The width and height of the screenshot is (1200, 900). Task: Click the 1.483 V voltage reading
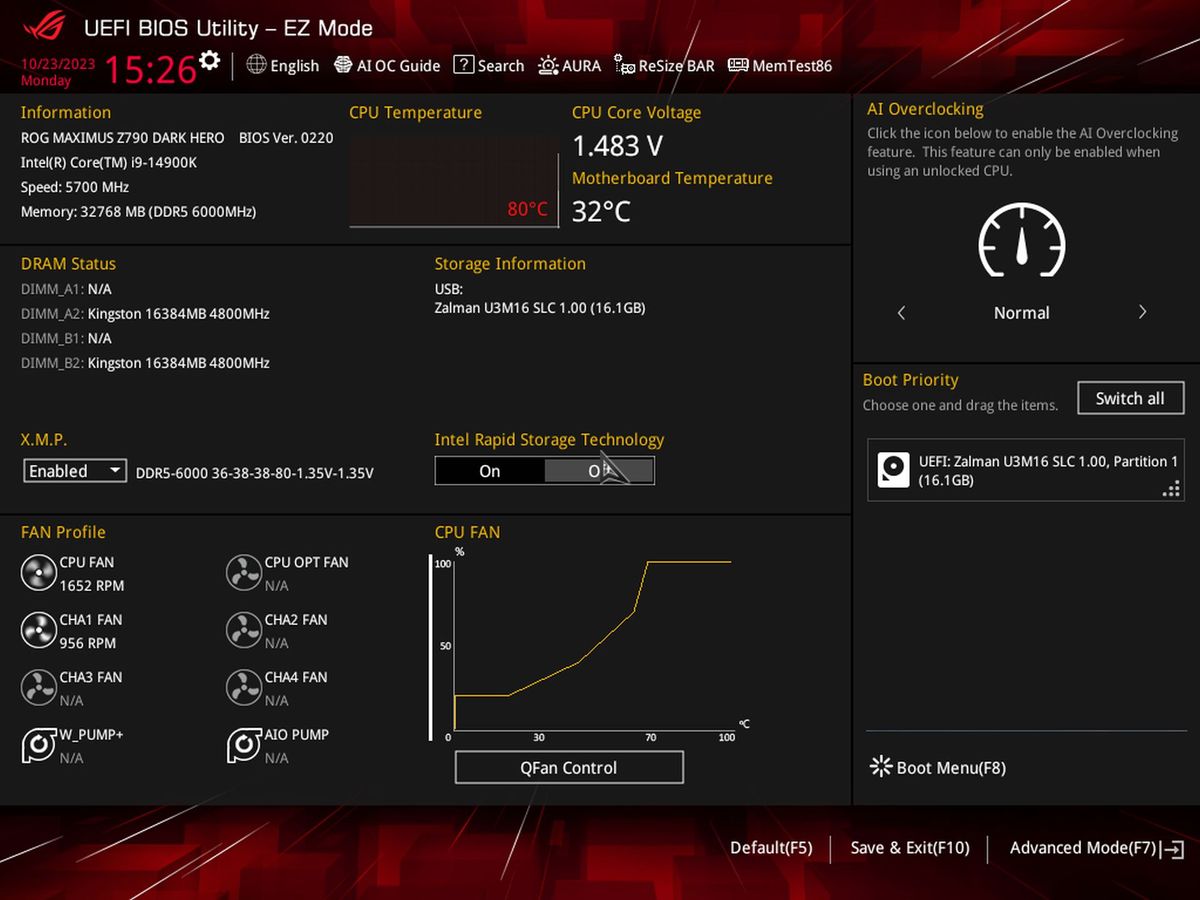(x=617, y=146)
